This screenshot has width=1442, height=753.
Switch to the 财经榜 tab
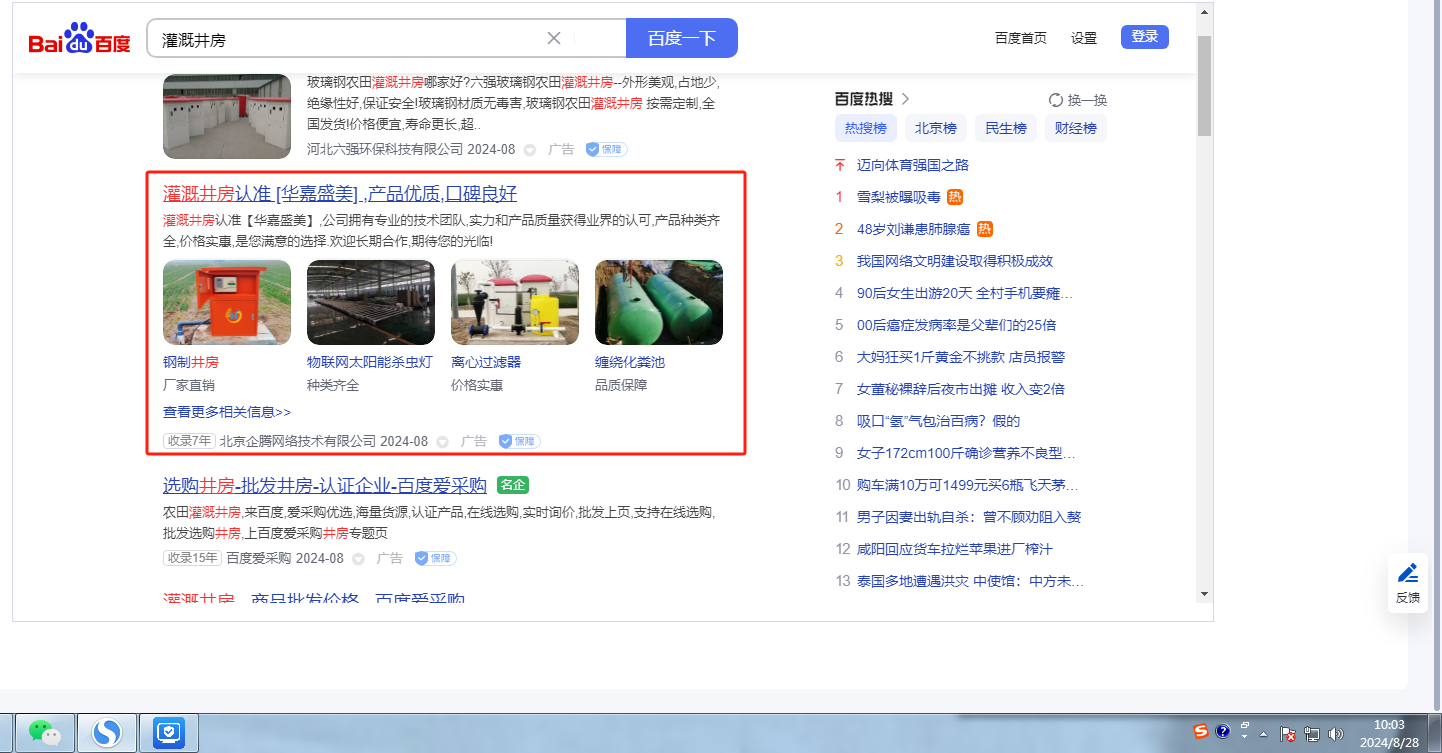click(1076, 128)
